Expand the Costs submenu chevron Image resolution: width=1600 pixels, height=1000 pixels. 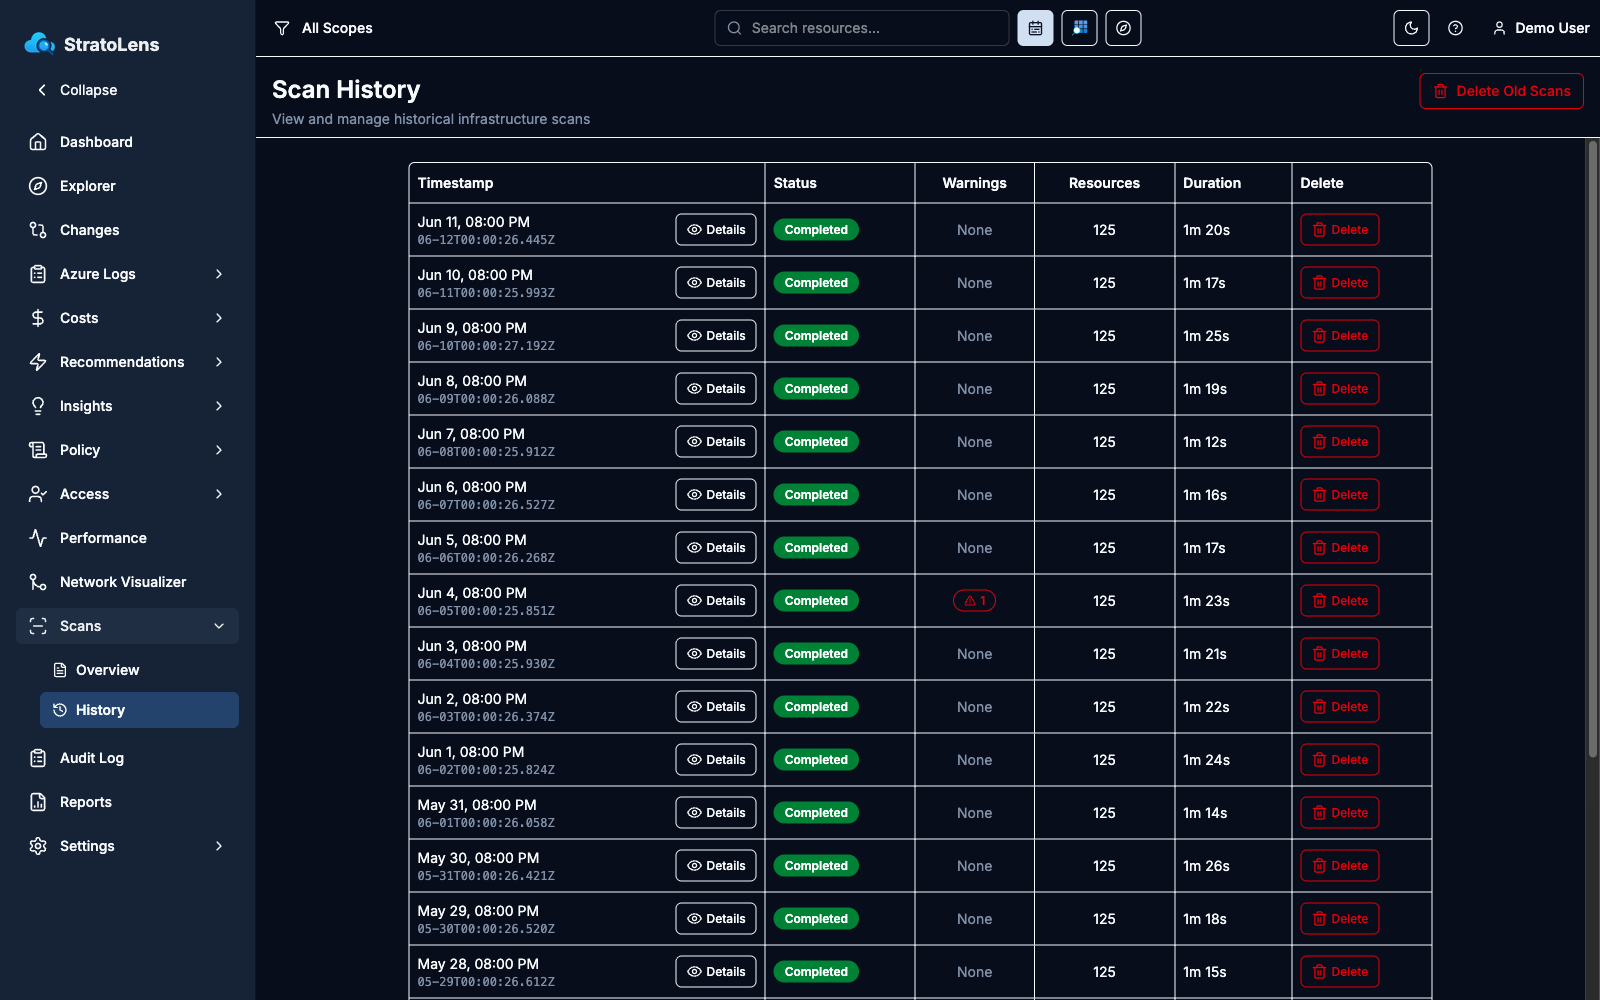coord(219,318)
